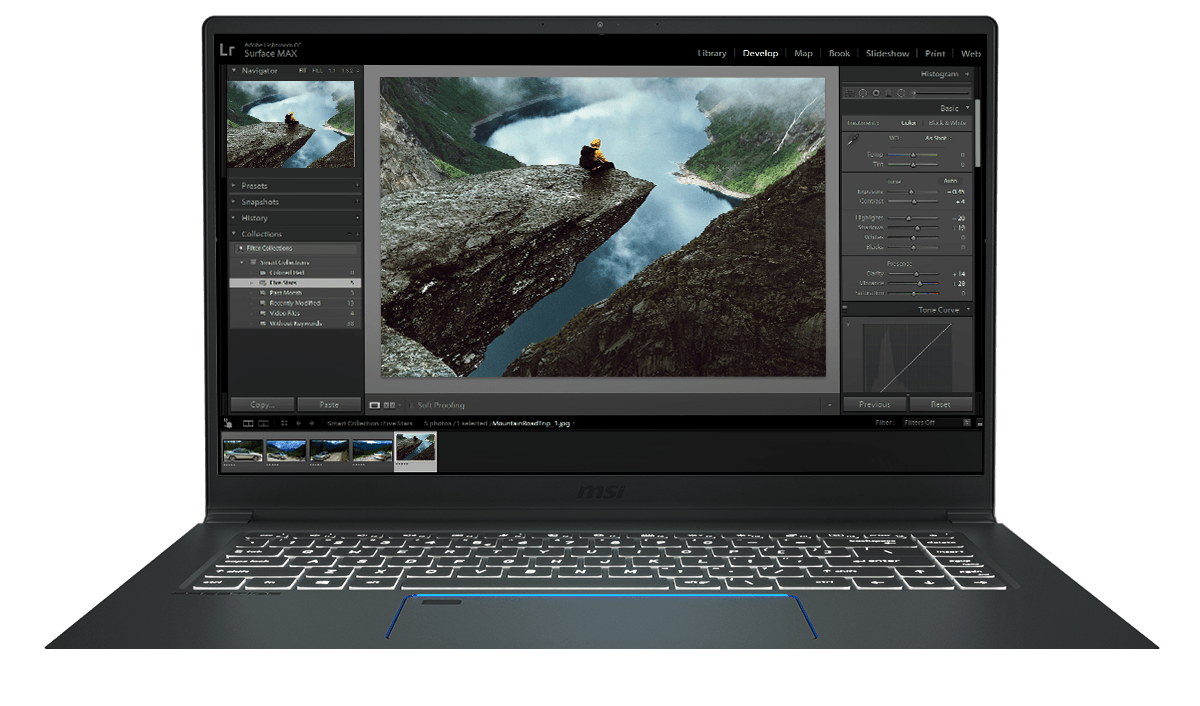Screen dimensions: 1200x706
Task: Set treatment to Black & White
Action: click(x=947, y=123)
